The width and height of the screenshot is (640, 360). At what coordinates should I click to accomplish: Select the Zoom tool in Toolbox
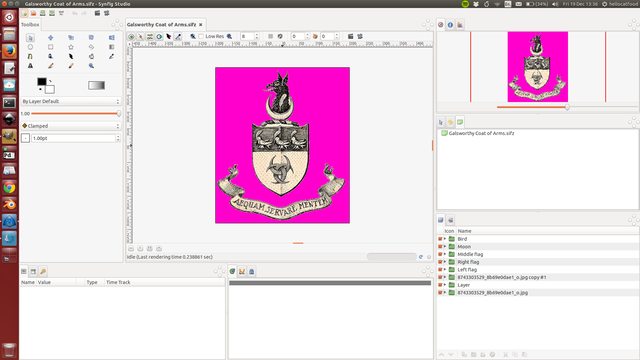tap(91, 66)
